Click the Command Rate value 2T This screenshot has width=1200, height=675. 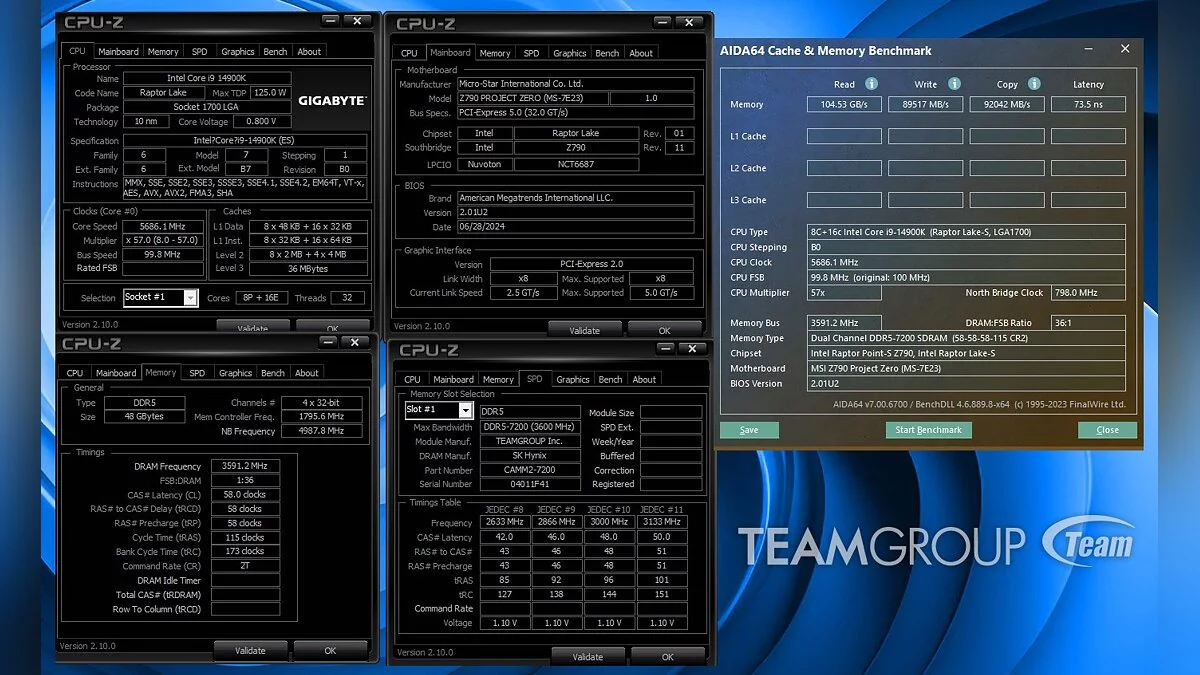click(x=245, y=566)
